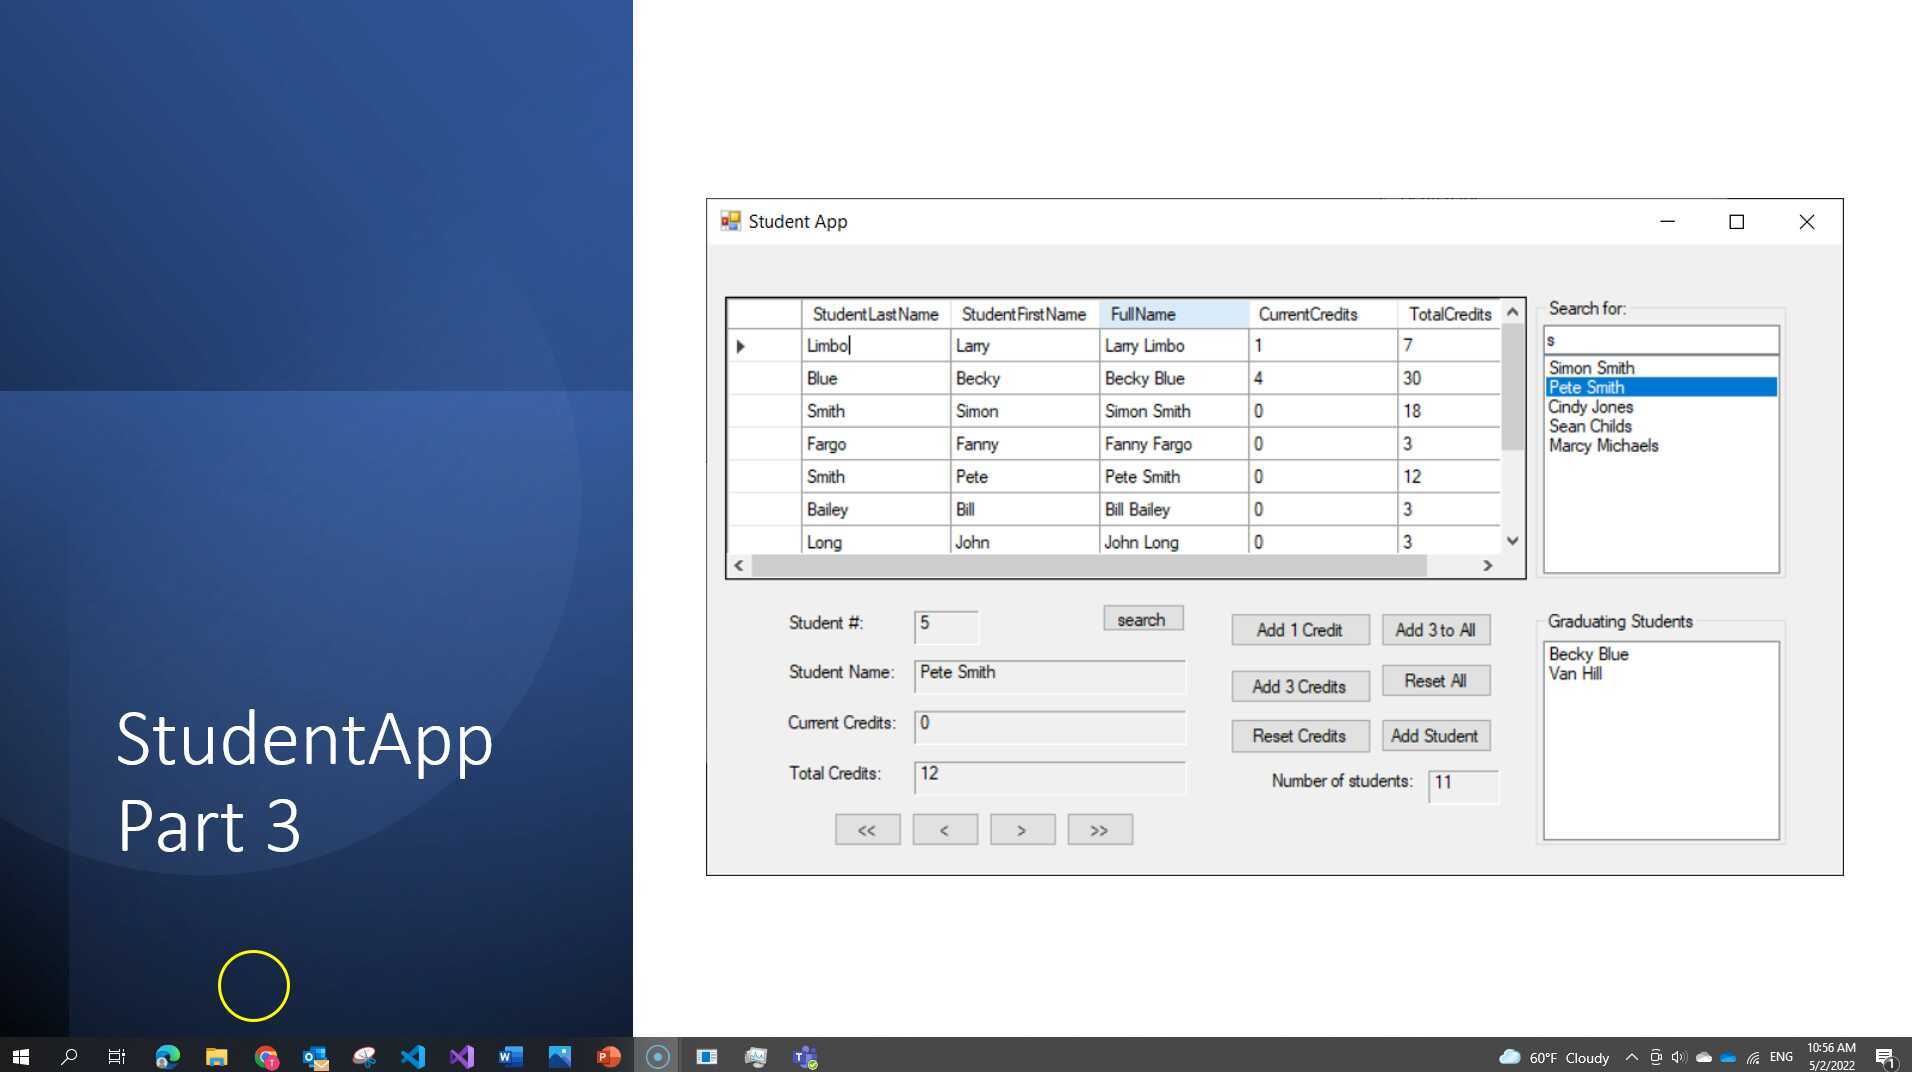Open Microsoft Word from the taskbar

pyautogui.click(x=510, y=1056)
